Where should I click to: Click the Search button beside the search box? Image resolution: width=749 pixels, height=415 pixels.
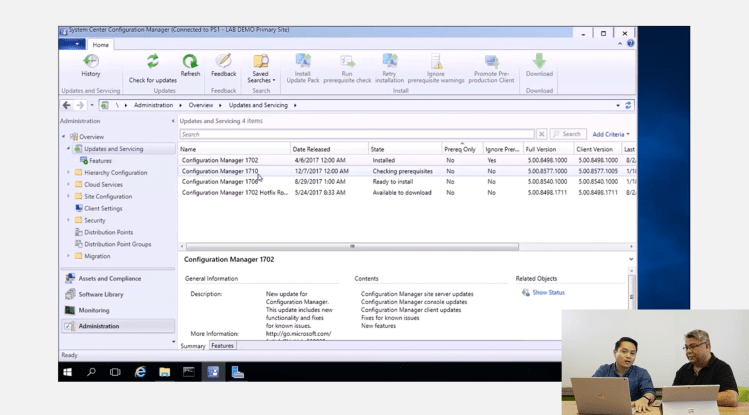tap(567, 134)
